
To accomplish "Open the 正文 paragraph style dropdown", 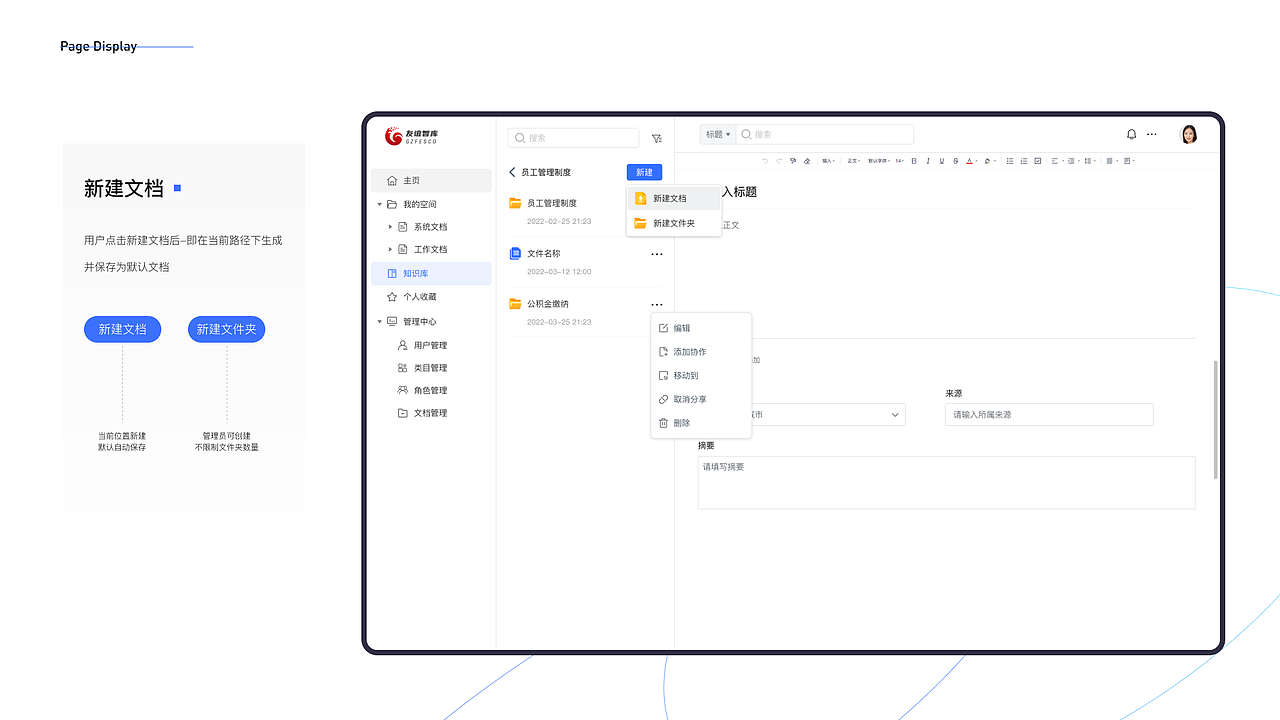I will point(853,161).
